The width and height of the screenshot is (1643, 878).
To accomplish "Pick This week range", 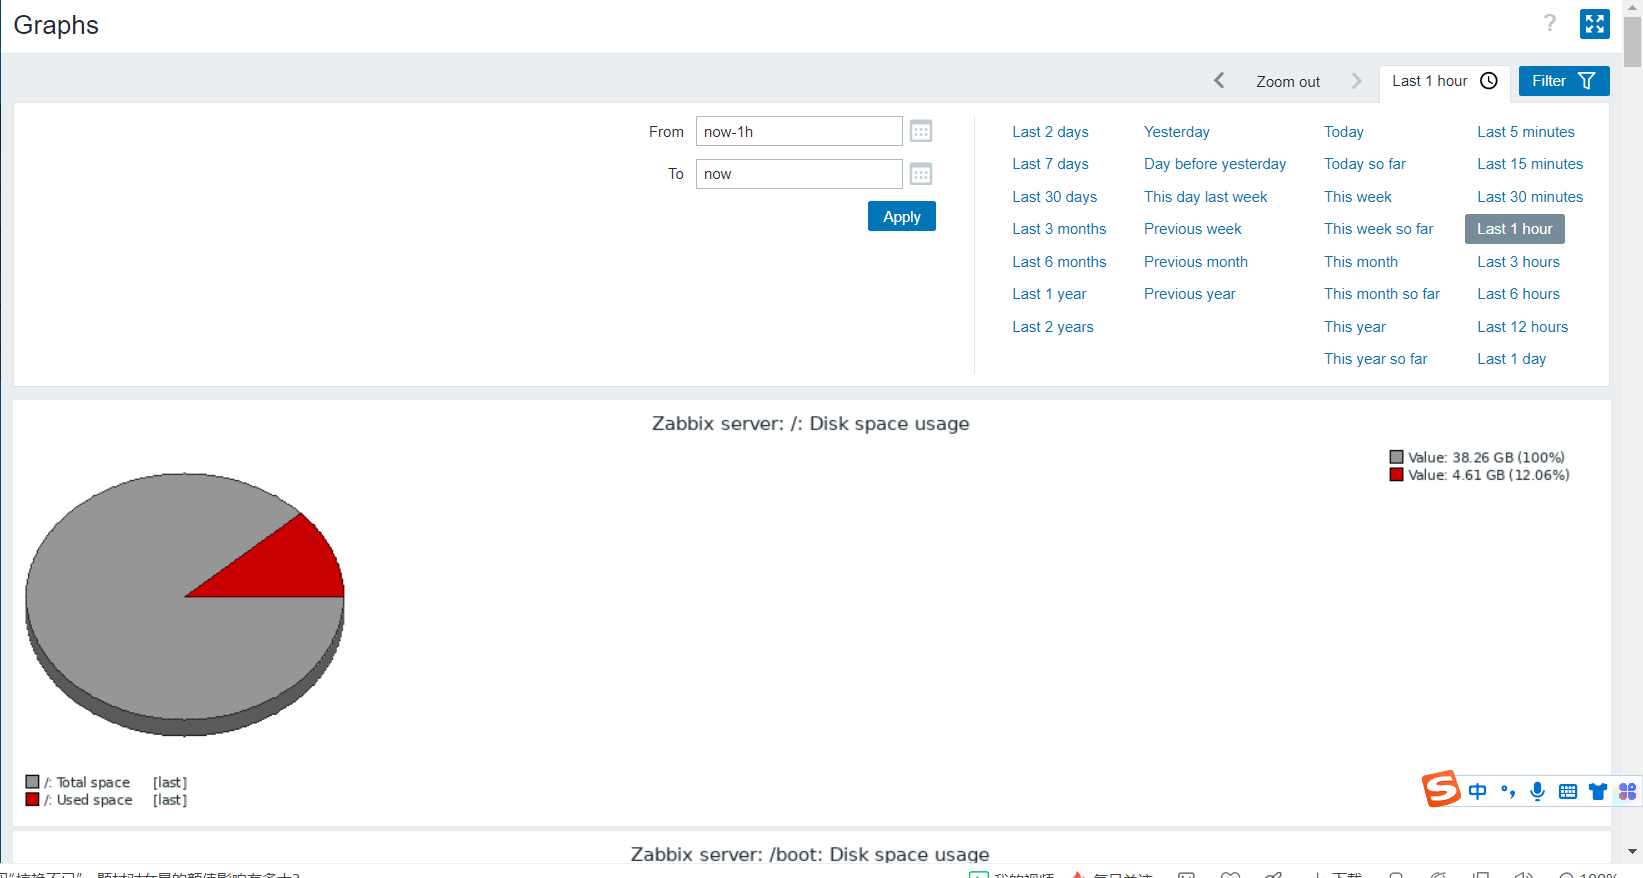I will 1358,197.
